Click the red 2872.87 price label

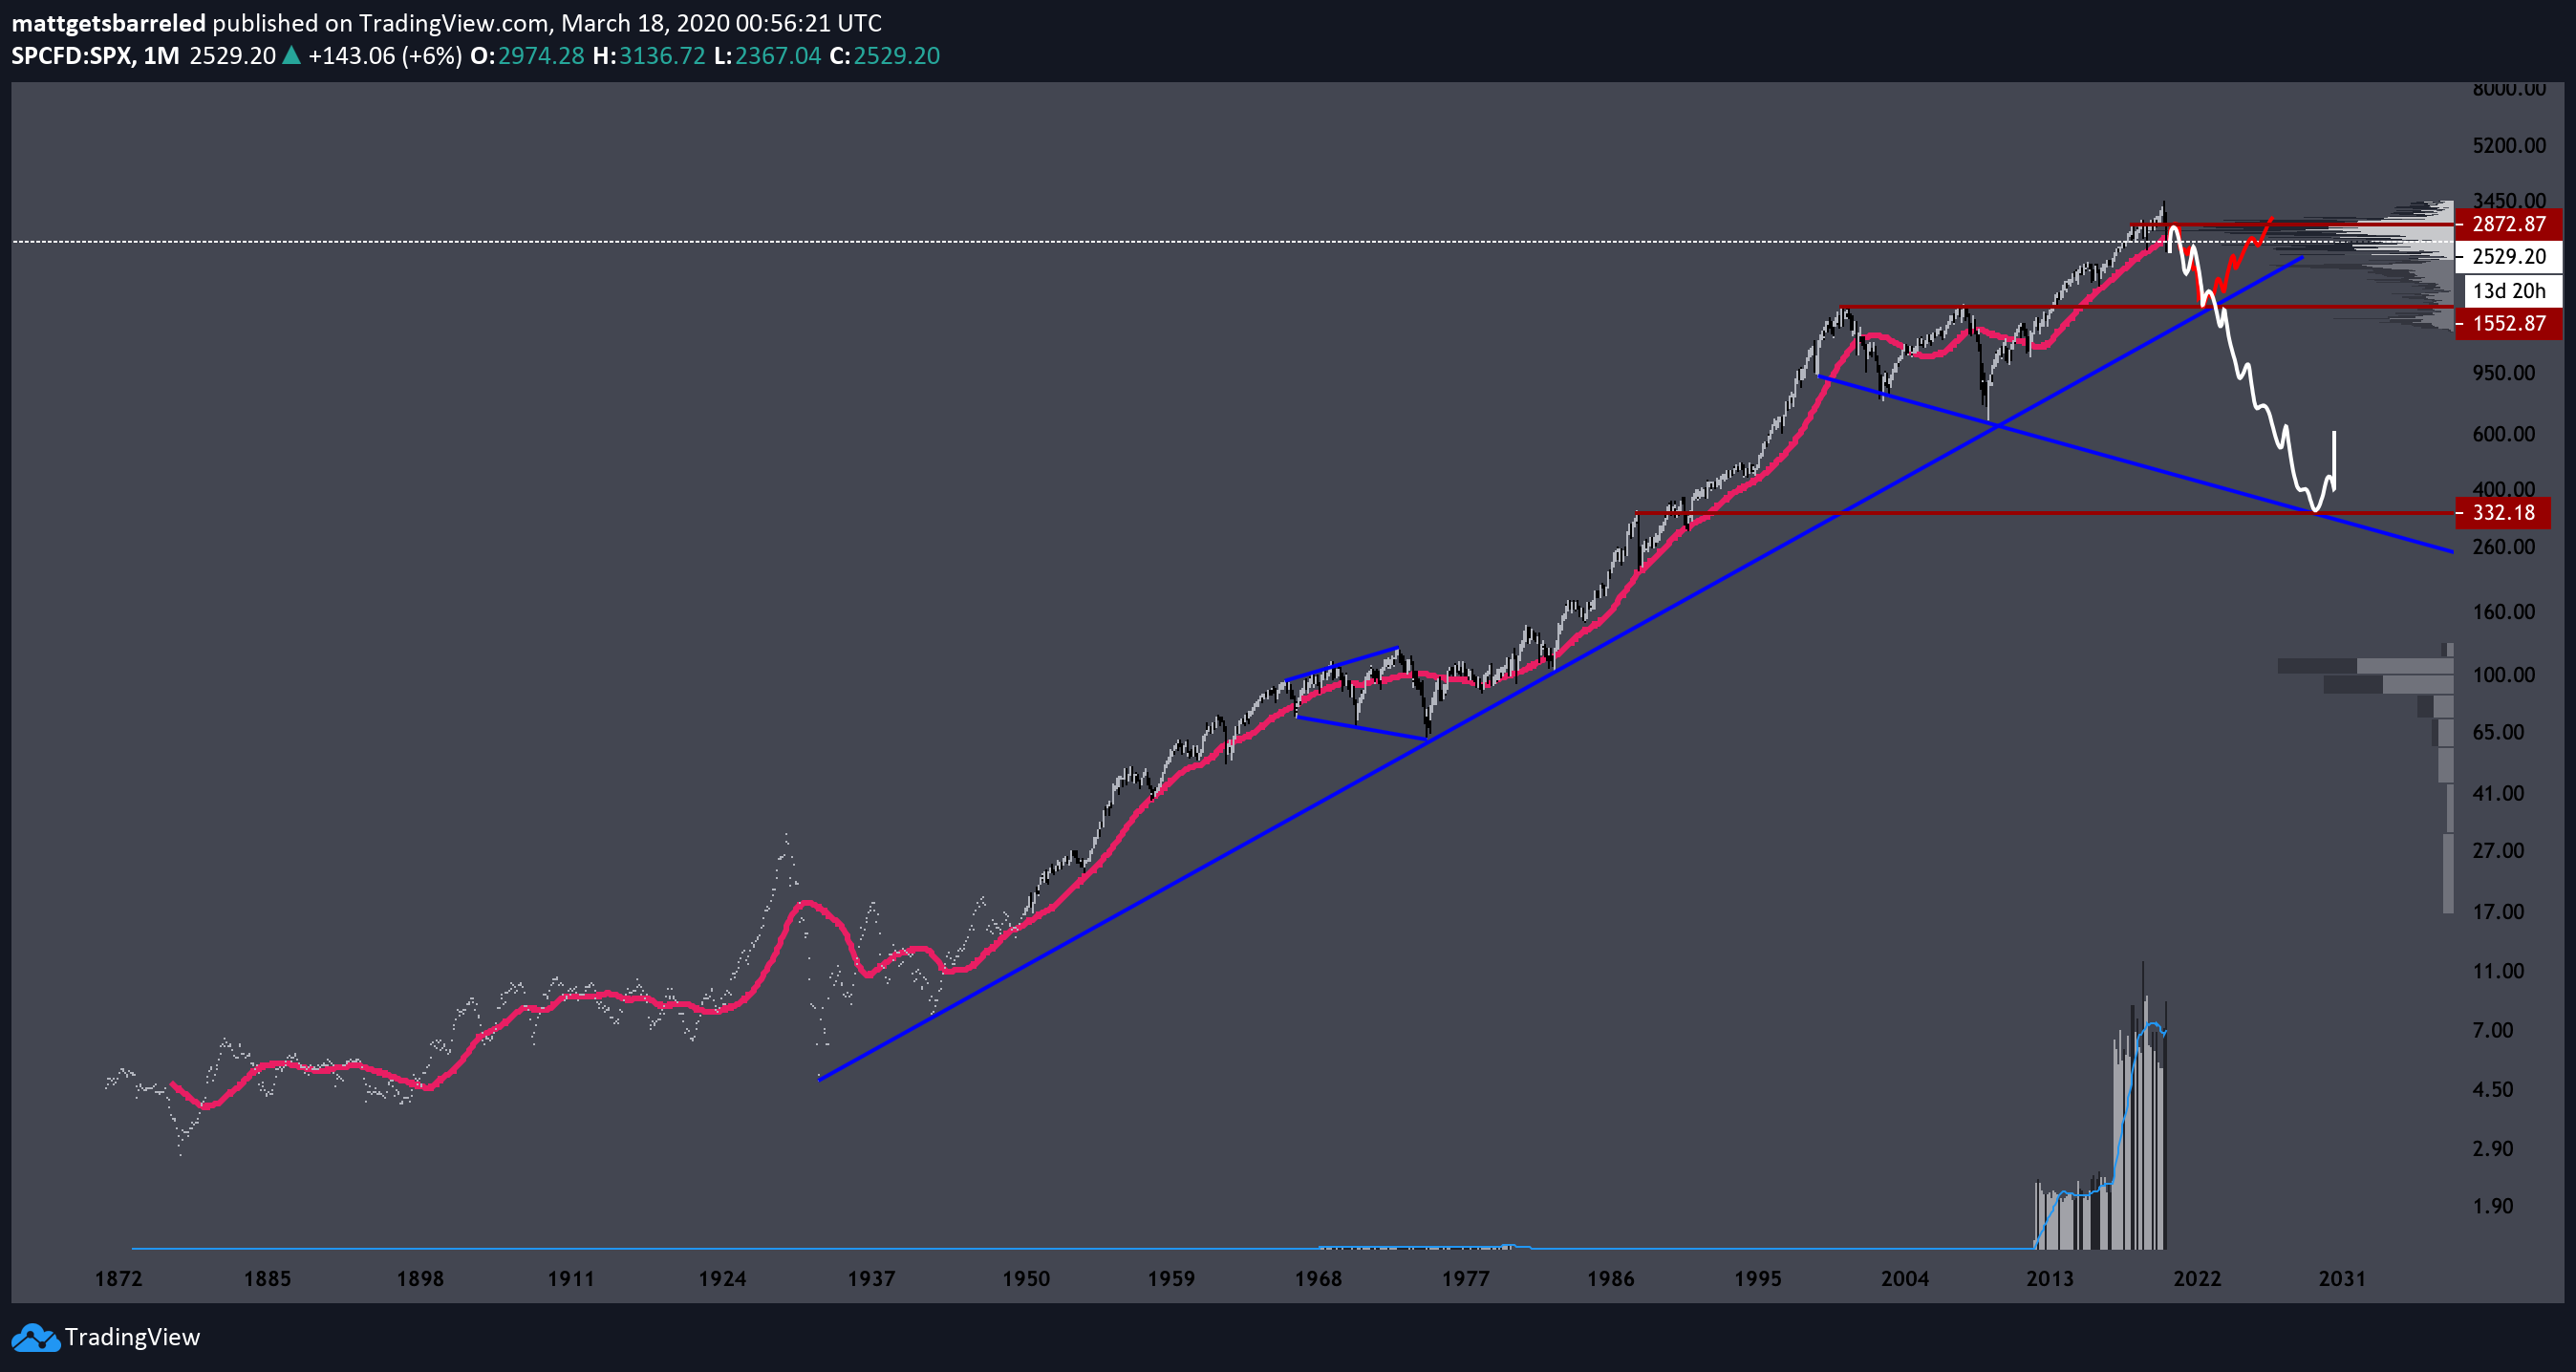coord(2508,224)
